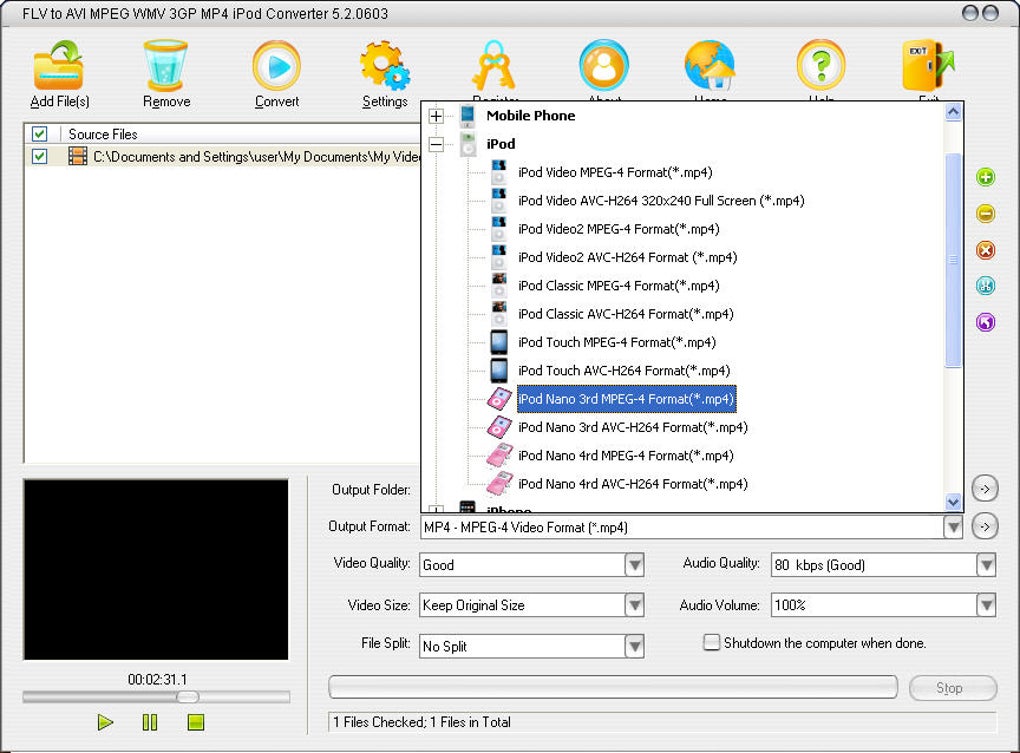
Task: Uncheck the source file row checkbox
Action: click(x=40, y=156)
